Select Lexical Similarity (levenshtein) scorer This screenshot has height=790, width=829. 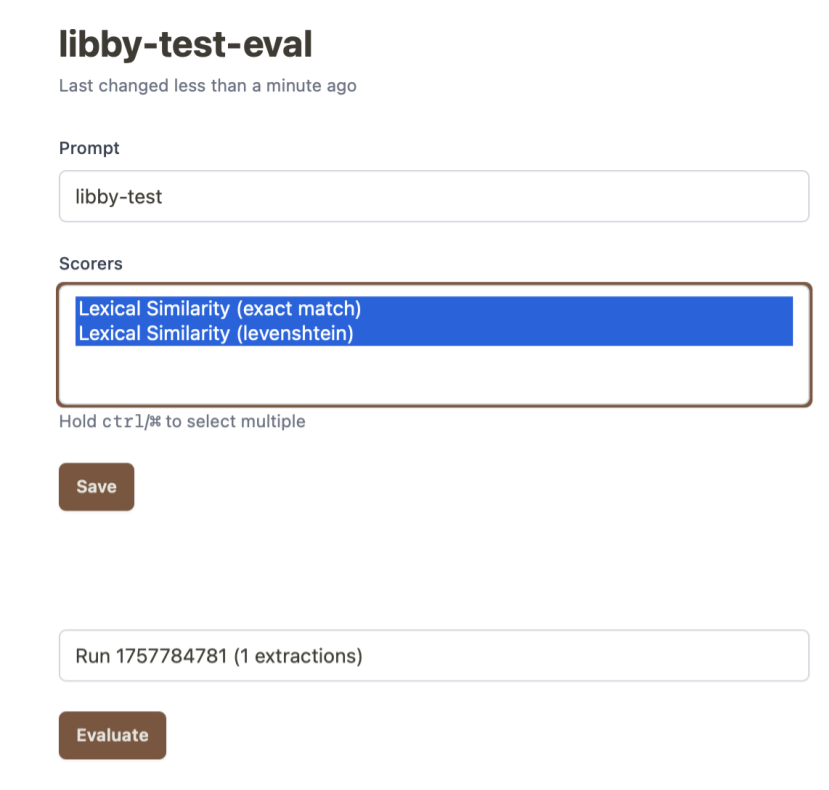[x=215, y=334]
